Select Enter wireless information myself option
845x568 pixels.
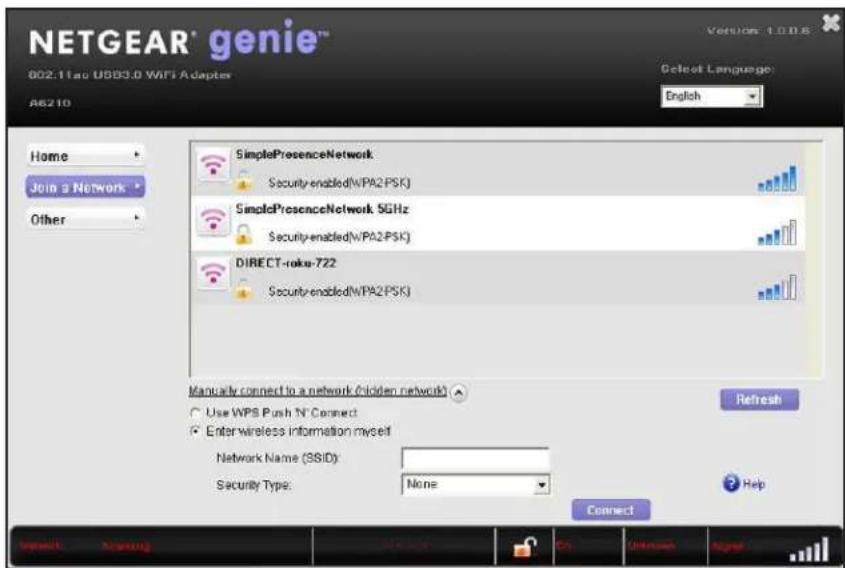pyautogui.click(x=196, y=431)
